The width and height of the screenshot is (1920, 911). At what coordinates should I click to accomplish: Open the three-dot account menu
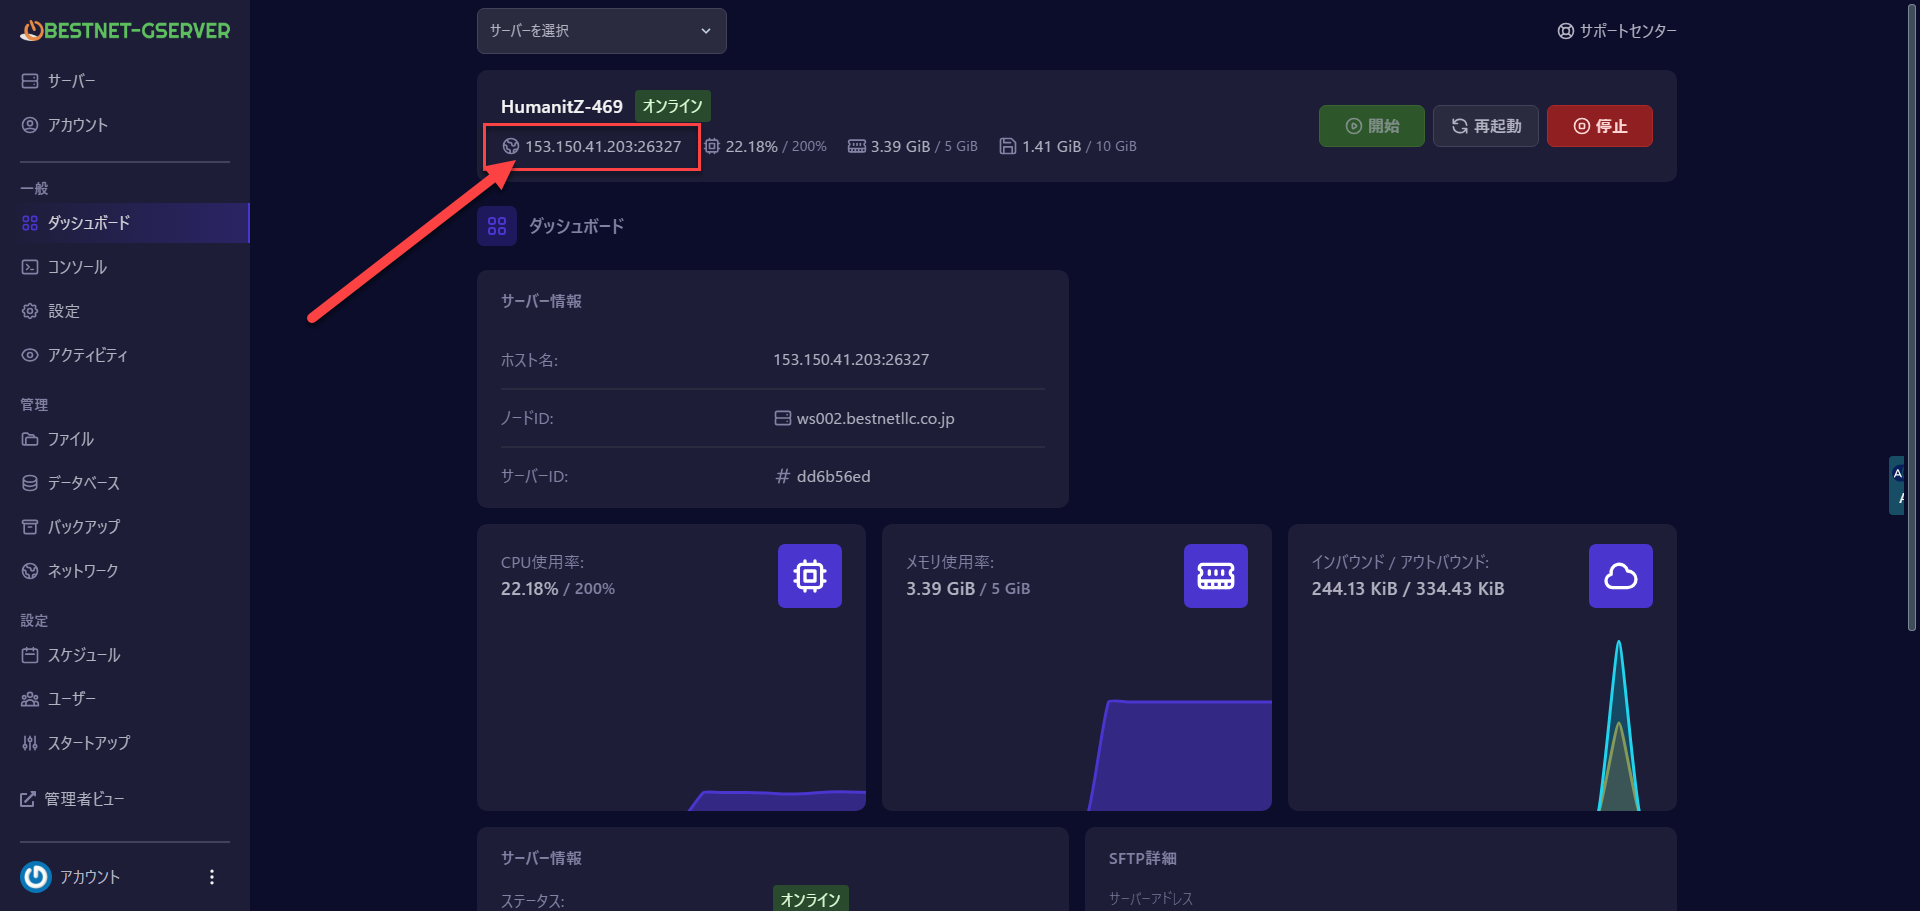211,877
